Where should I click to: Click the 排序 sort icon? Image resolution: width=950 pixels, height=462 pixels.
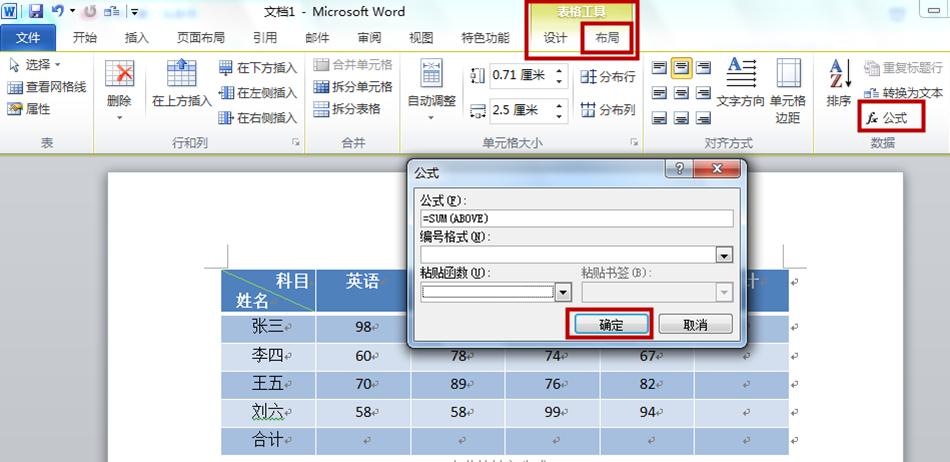click(840, 74)
